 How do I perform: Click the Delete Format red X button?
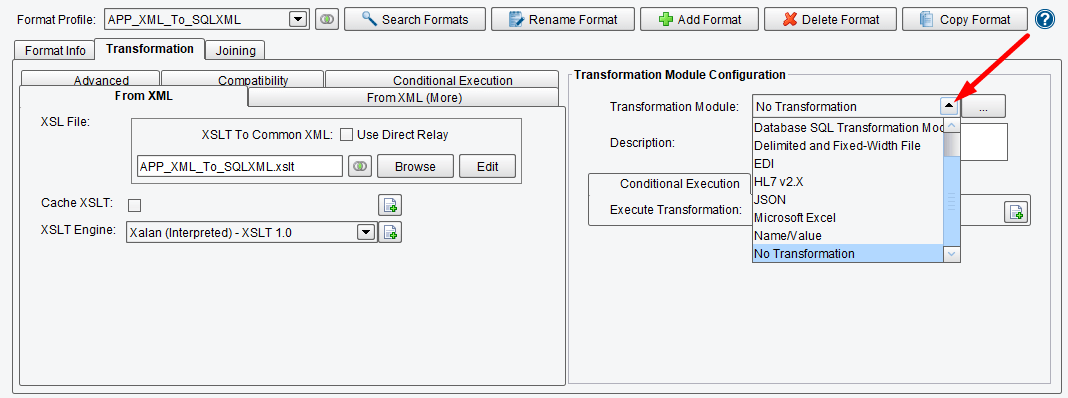click(830, 20)
